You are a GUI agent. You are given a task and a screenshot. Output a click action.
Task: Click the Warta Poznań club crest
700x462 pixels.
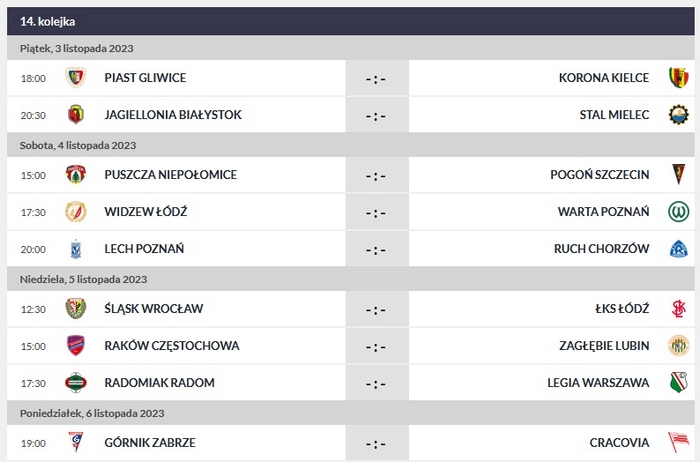[678, 212]
